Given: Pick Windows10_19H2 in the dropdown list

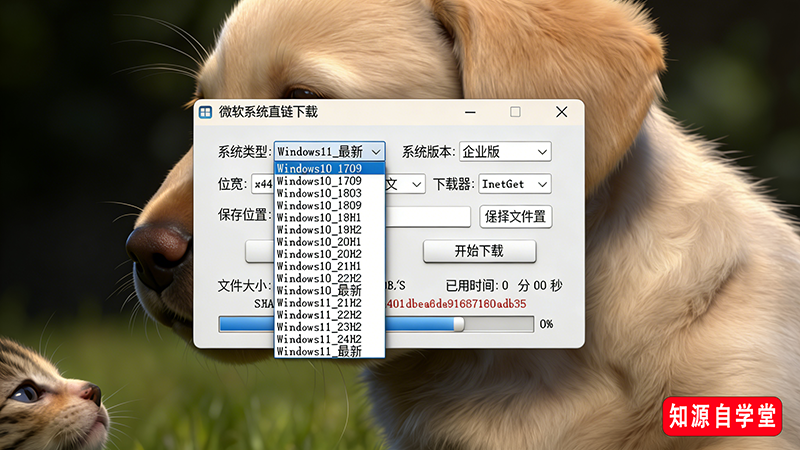Looking at the screenshot, I should point(330,230).
